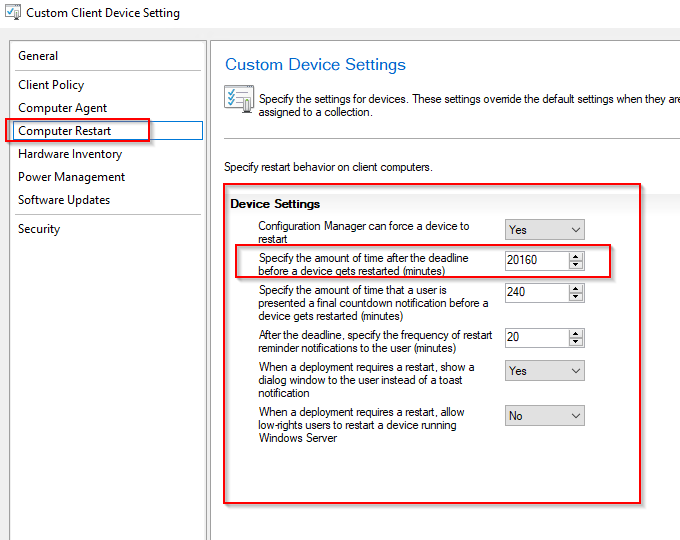Click the reminder frequency field showing 20
The width and height of the screenshot is (680, 540).
pos(537,337)
